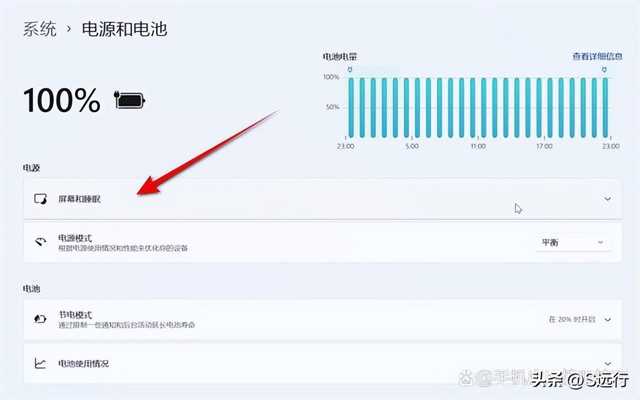
Task: Click the battery charging icon beside 100%
Action: coord(129,100)
